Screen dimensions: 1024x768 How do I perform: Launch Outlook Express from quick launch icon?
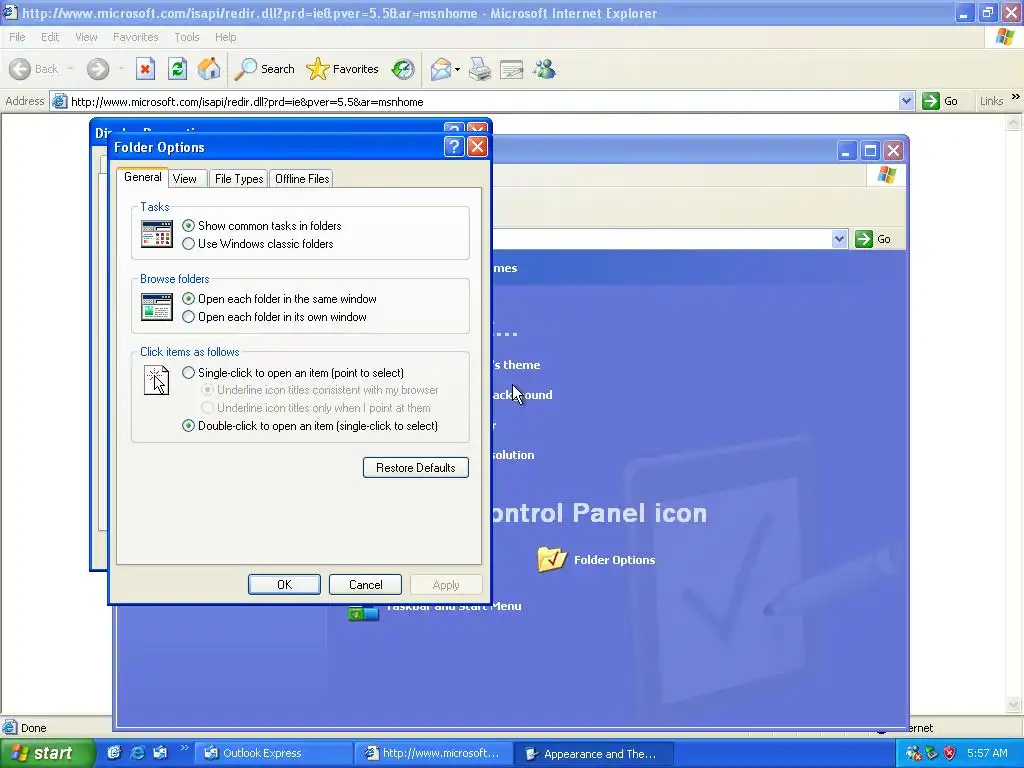160,753
